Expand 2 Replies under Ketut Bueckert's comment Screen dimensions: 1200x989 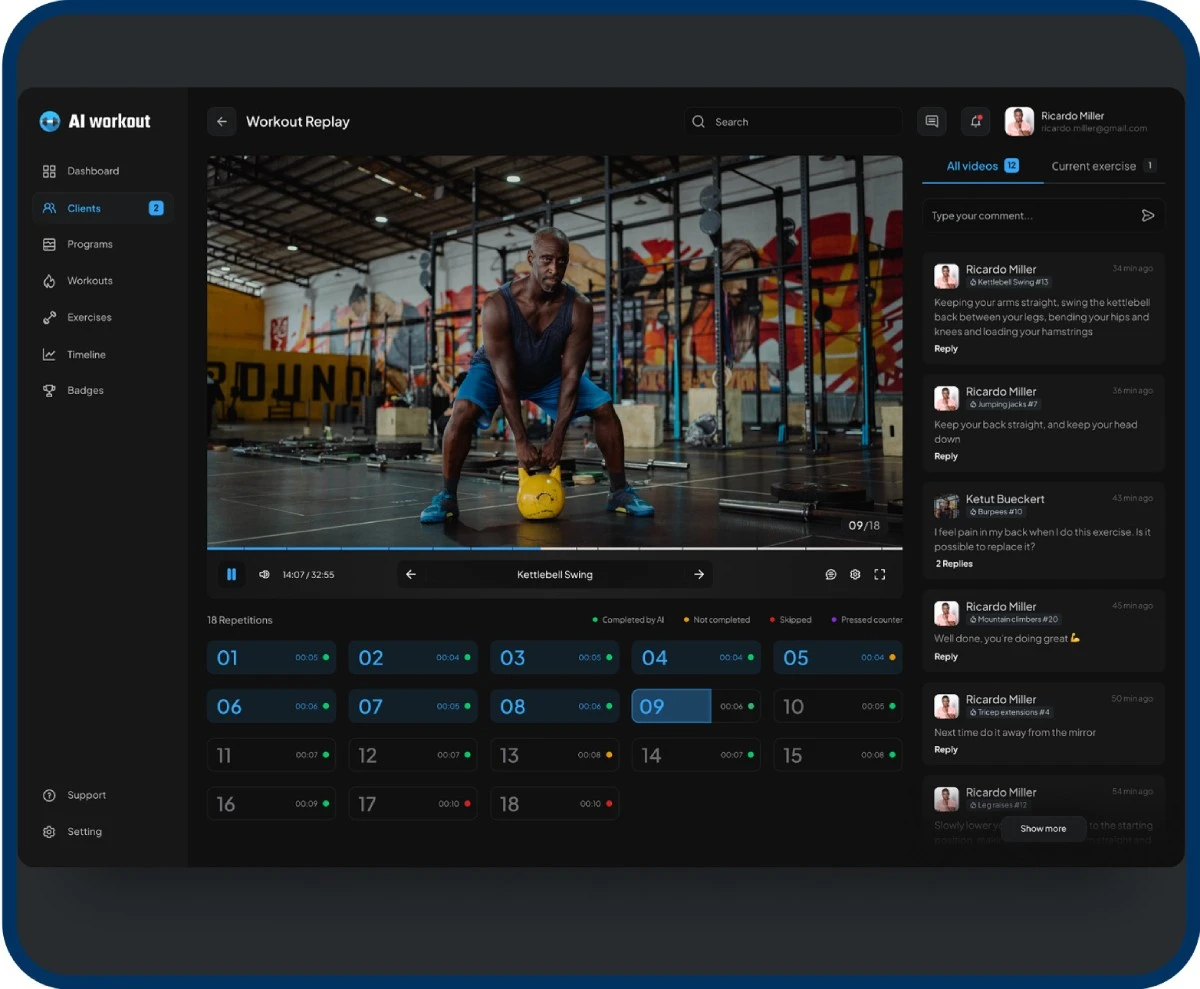coord(954,564)
